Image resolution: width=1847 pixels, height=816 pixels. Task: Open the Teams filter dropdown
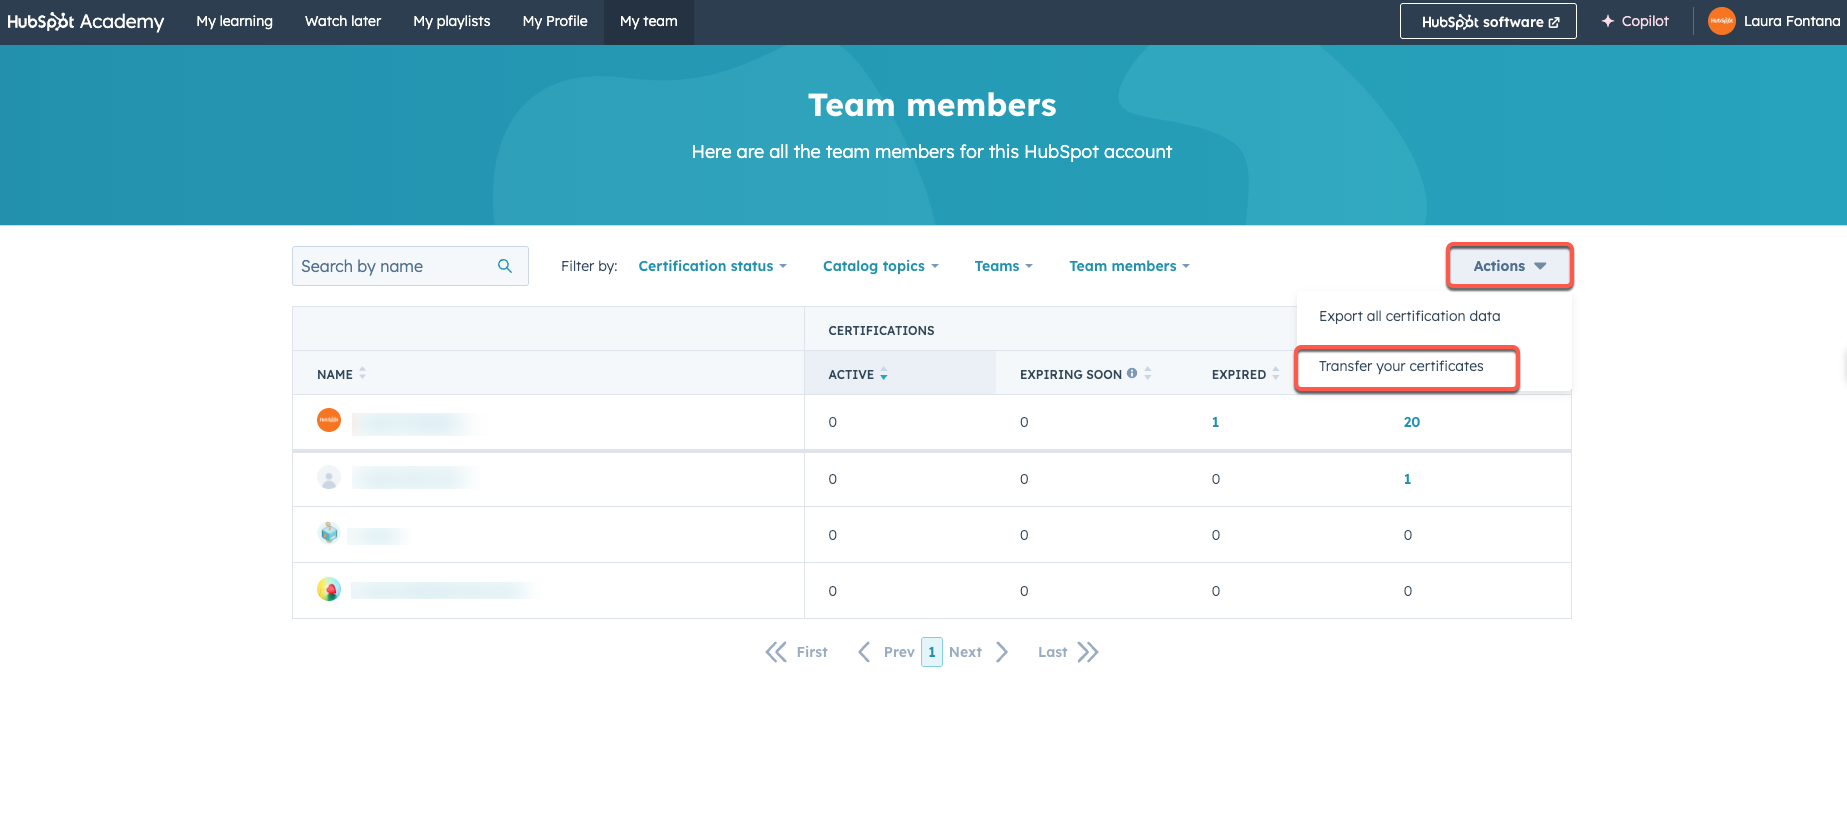pos(1004,266)
